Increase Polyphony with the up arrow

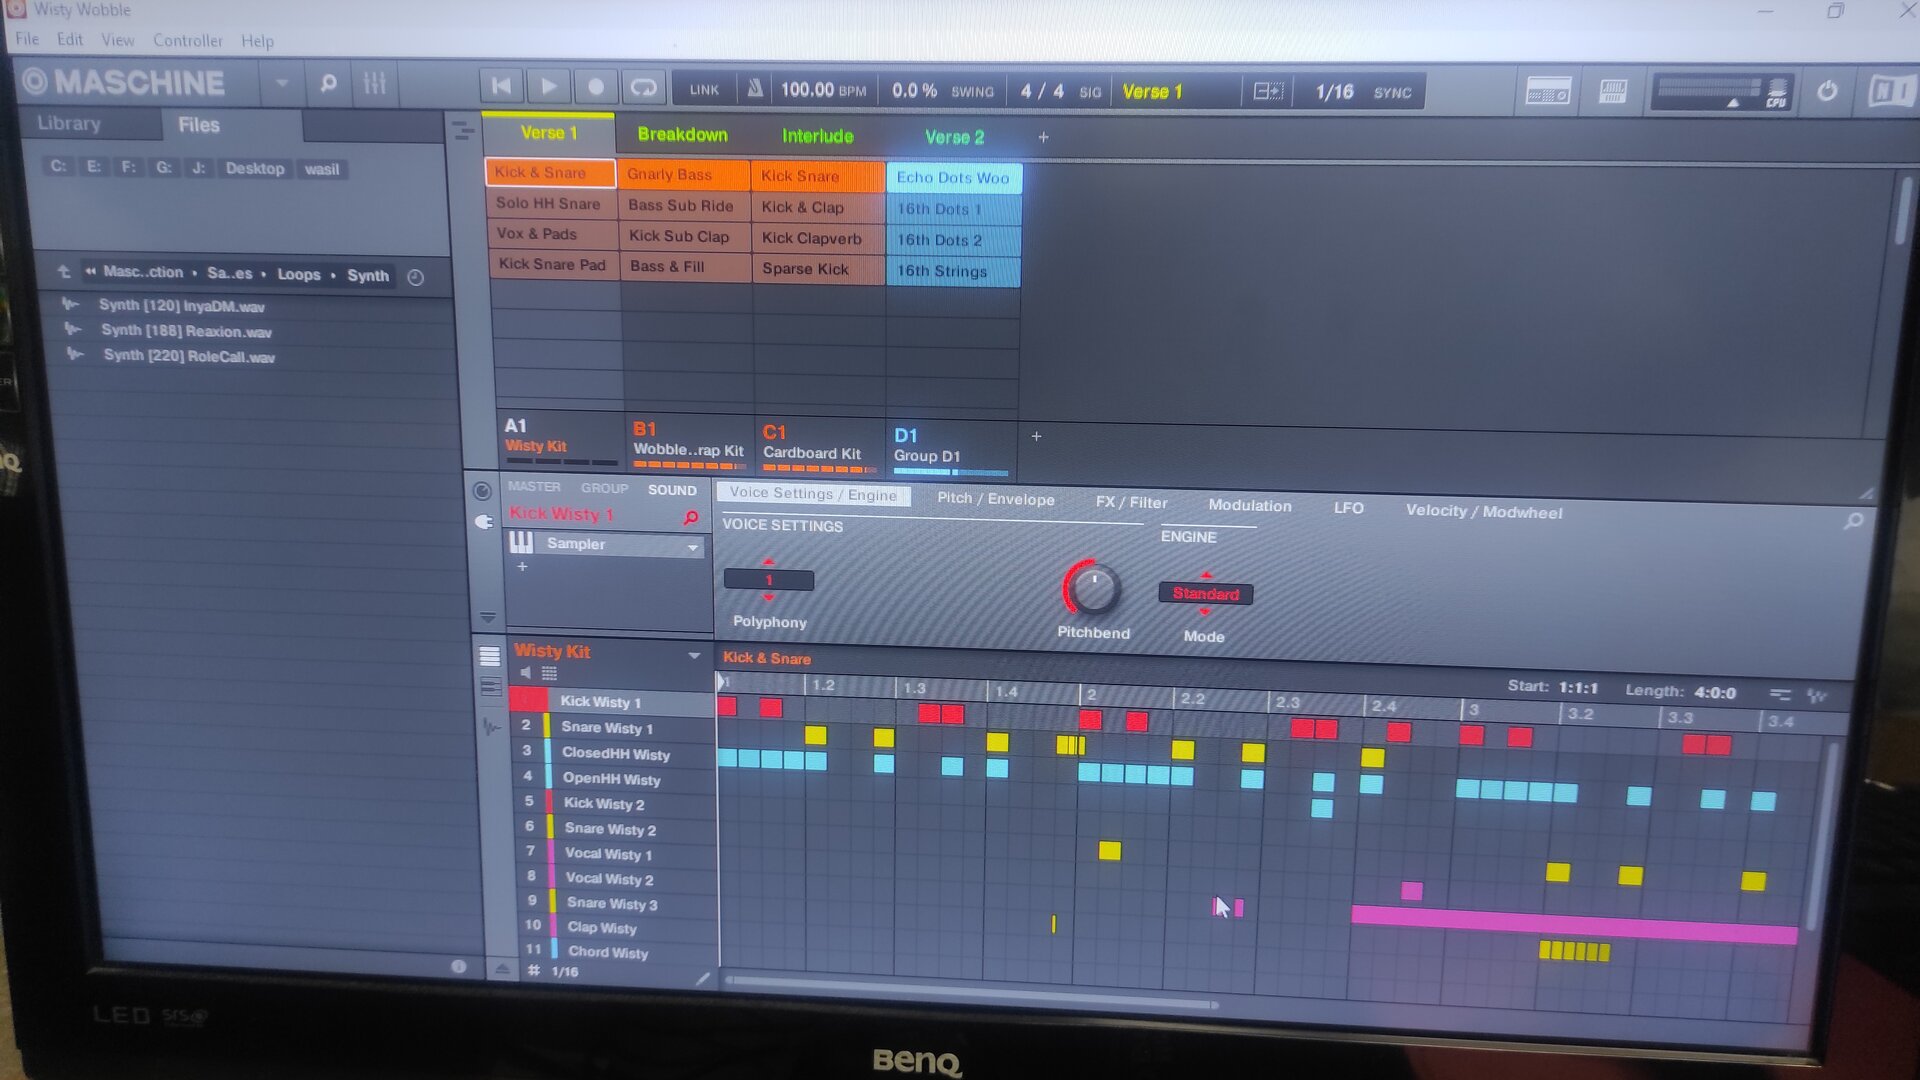coord(769,562)
